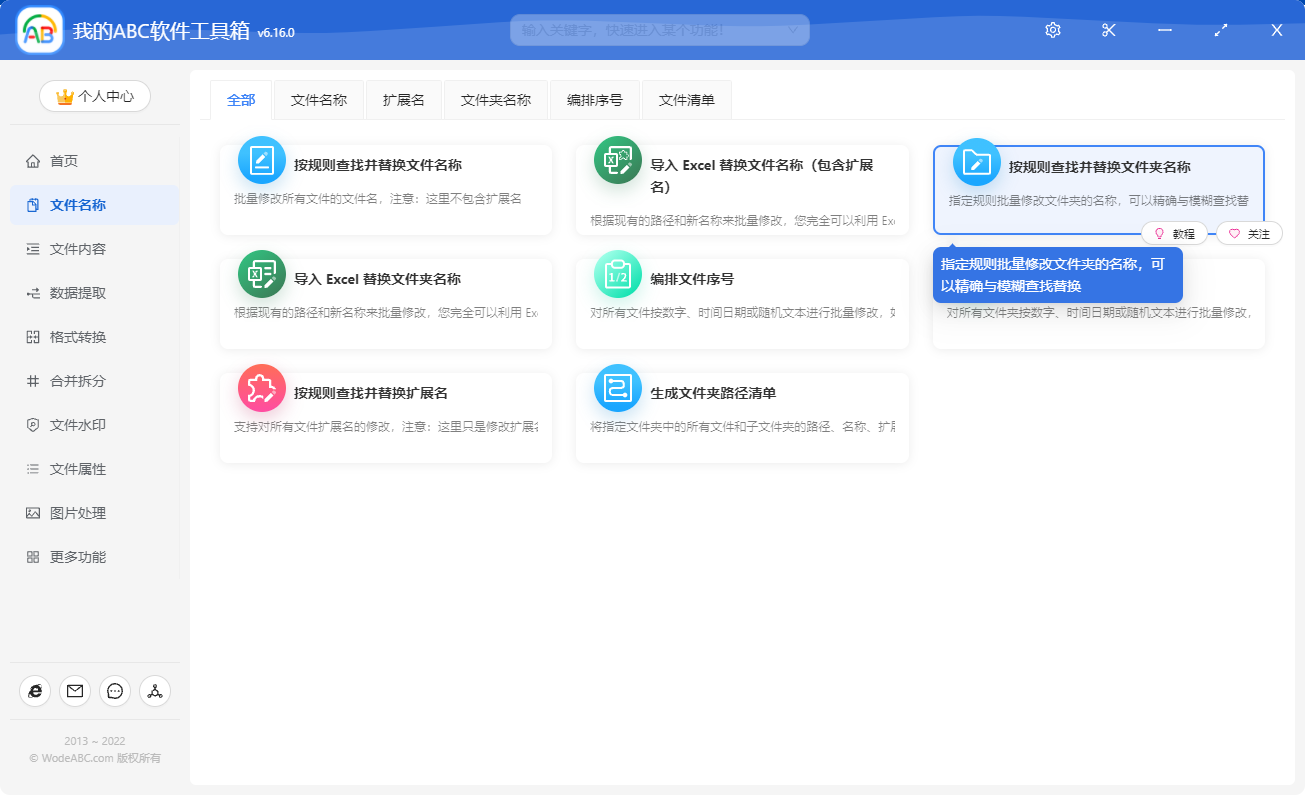Viewport: 1305px width, 795px height.
Task: Click the keyword search input field
Action: pos(660,29)
